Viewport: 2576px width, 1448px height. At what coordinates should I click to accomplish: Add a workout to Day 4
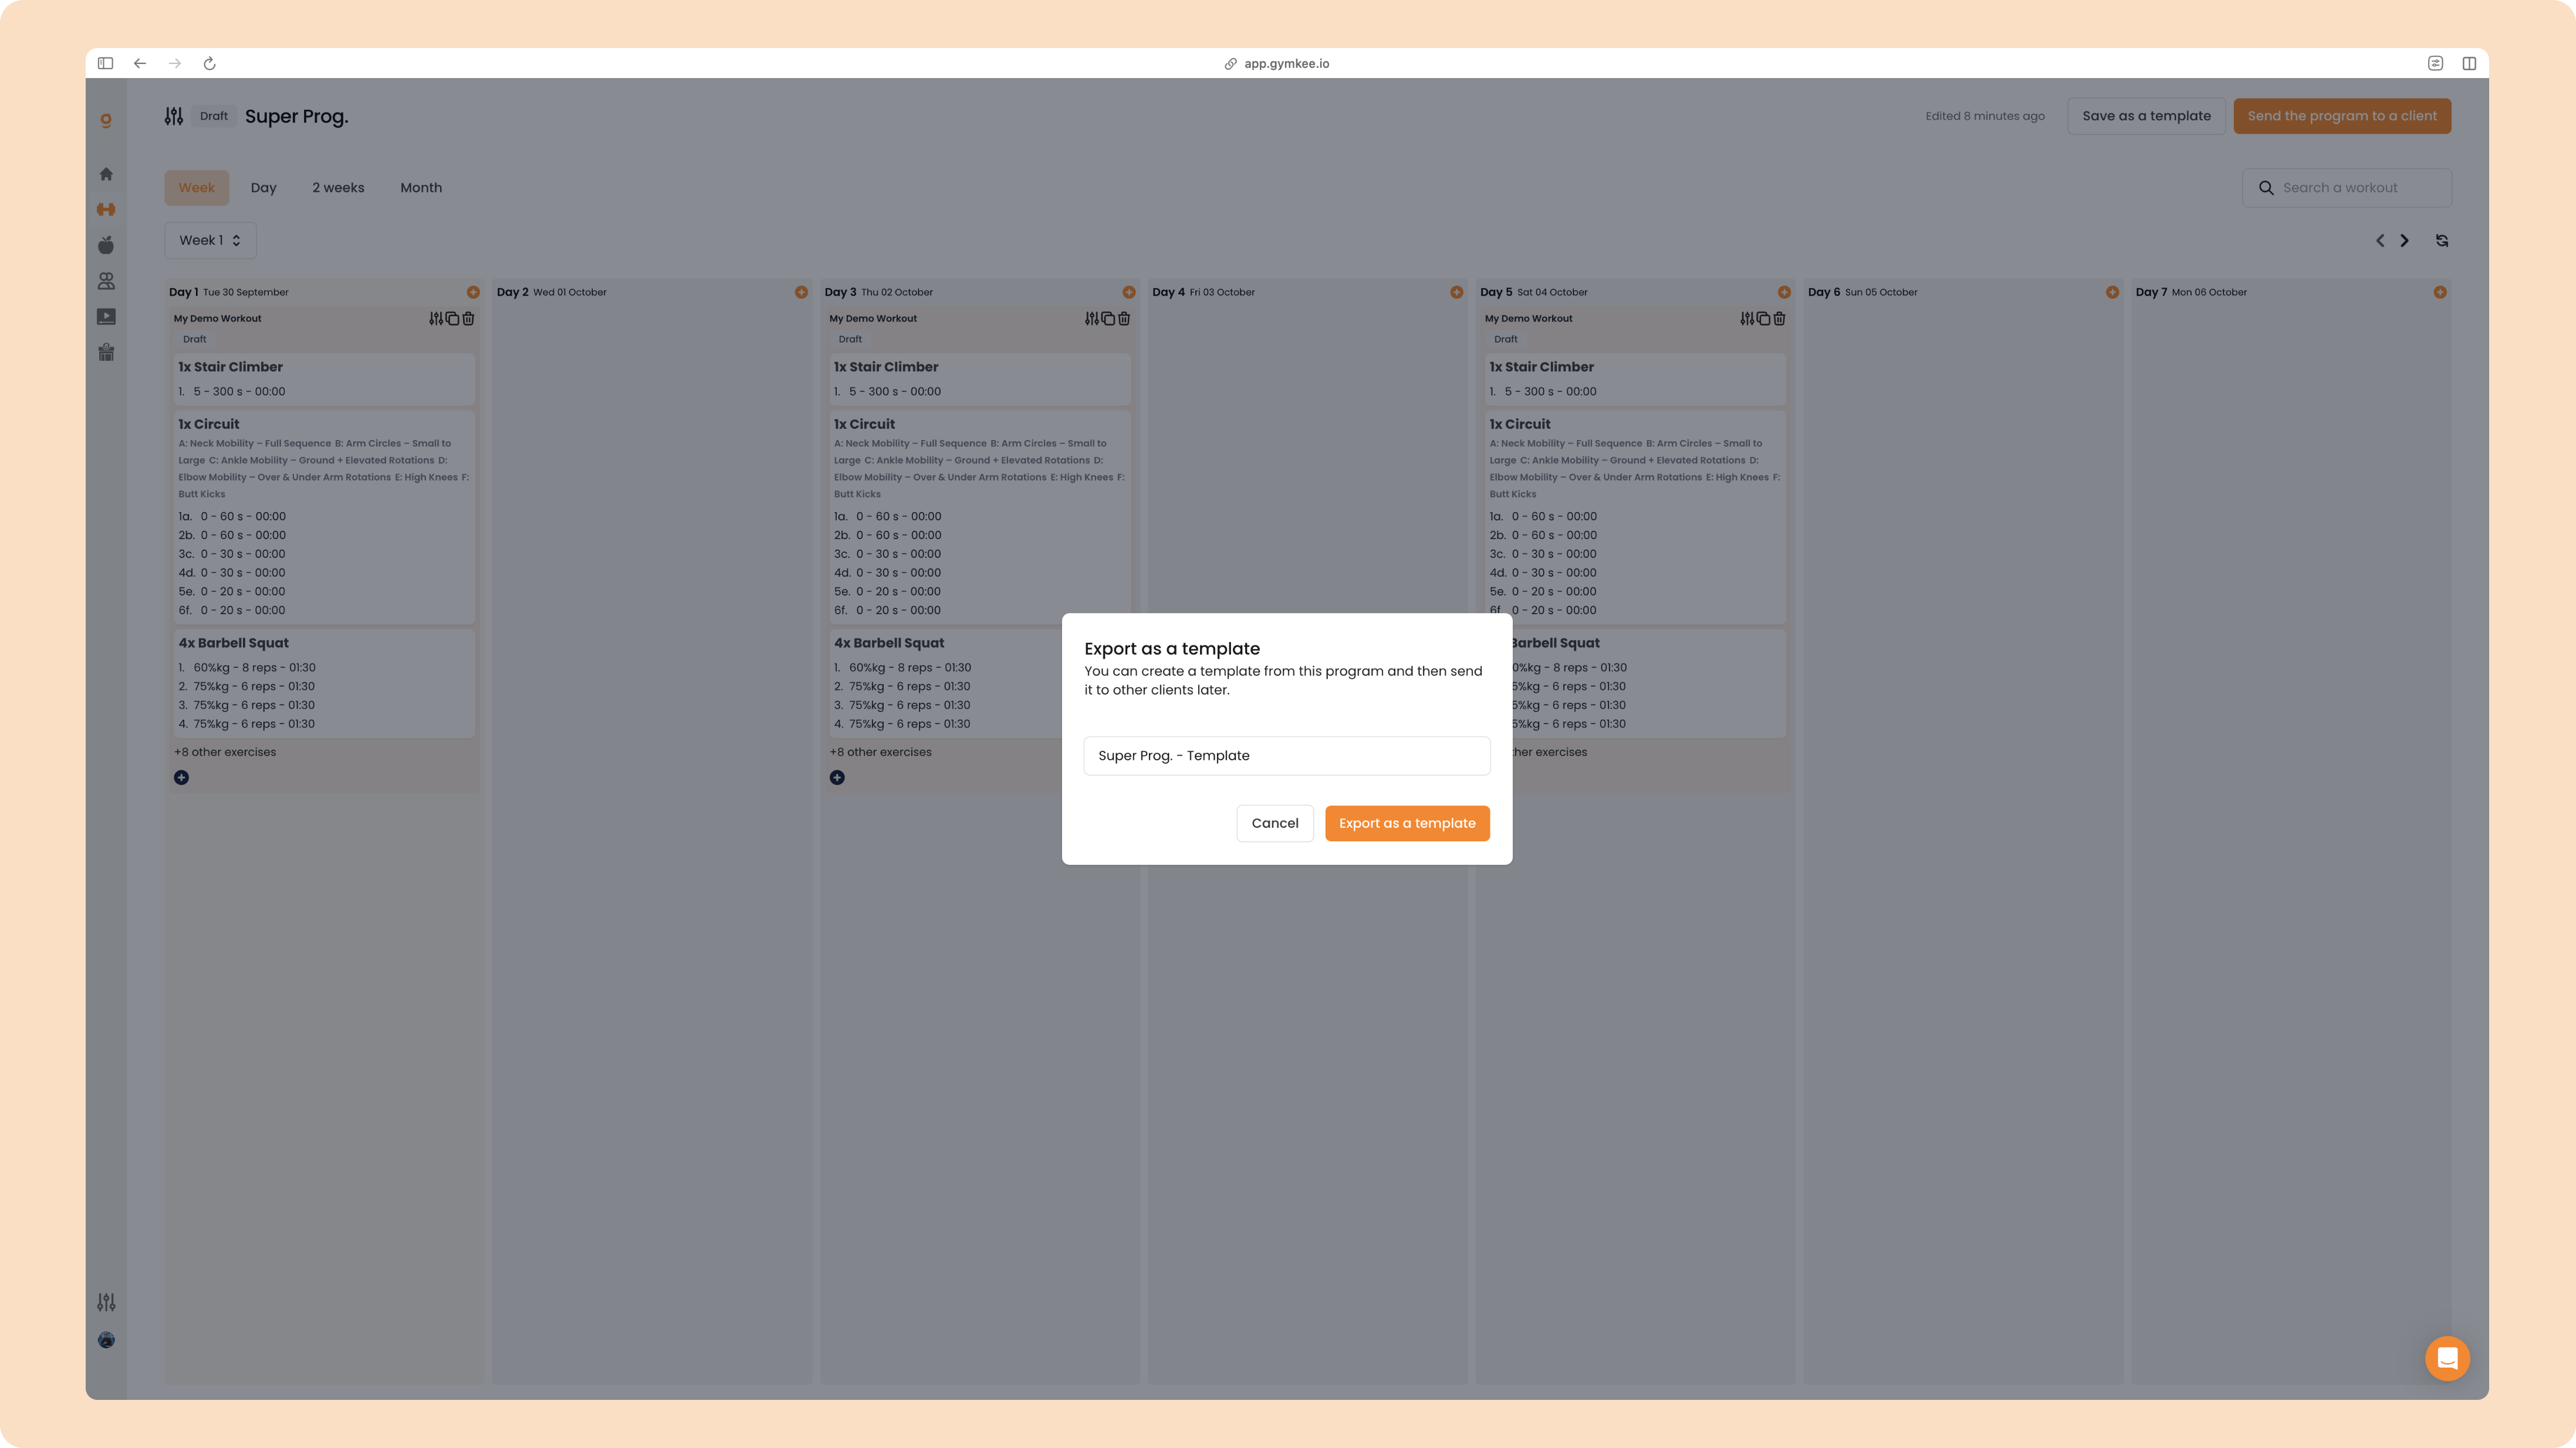(1457, 292)
